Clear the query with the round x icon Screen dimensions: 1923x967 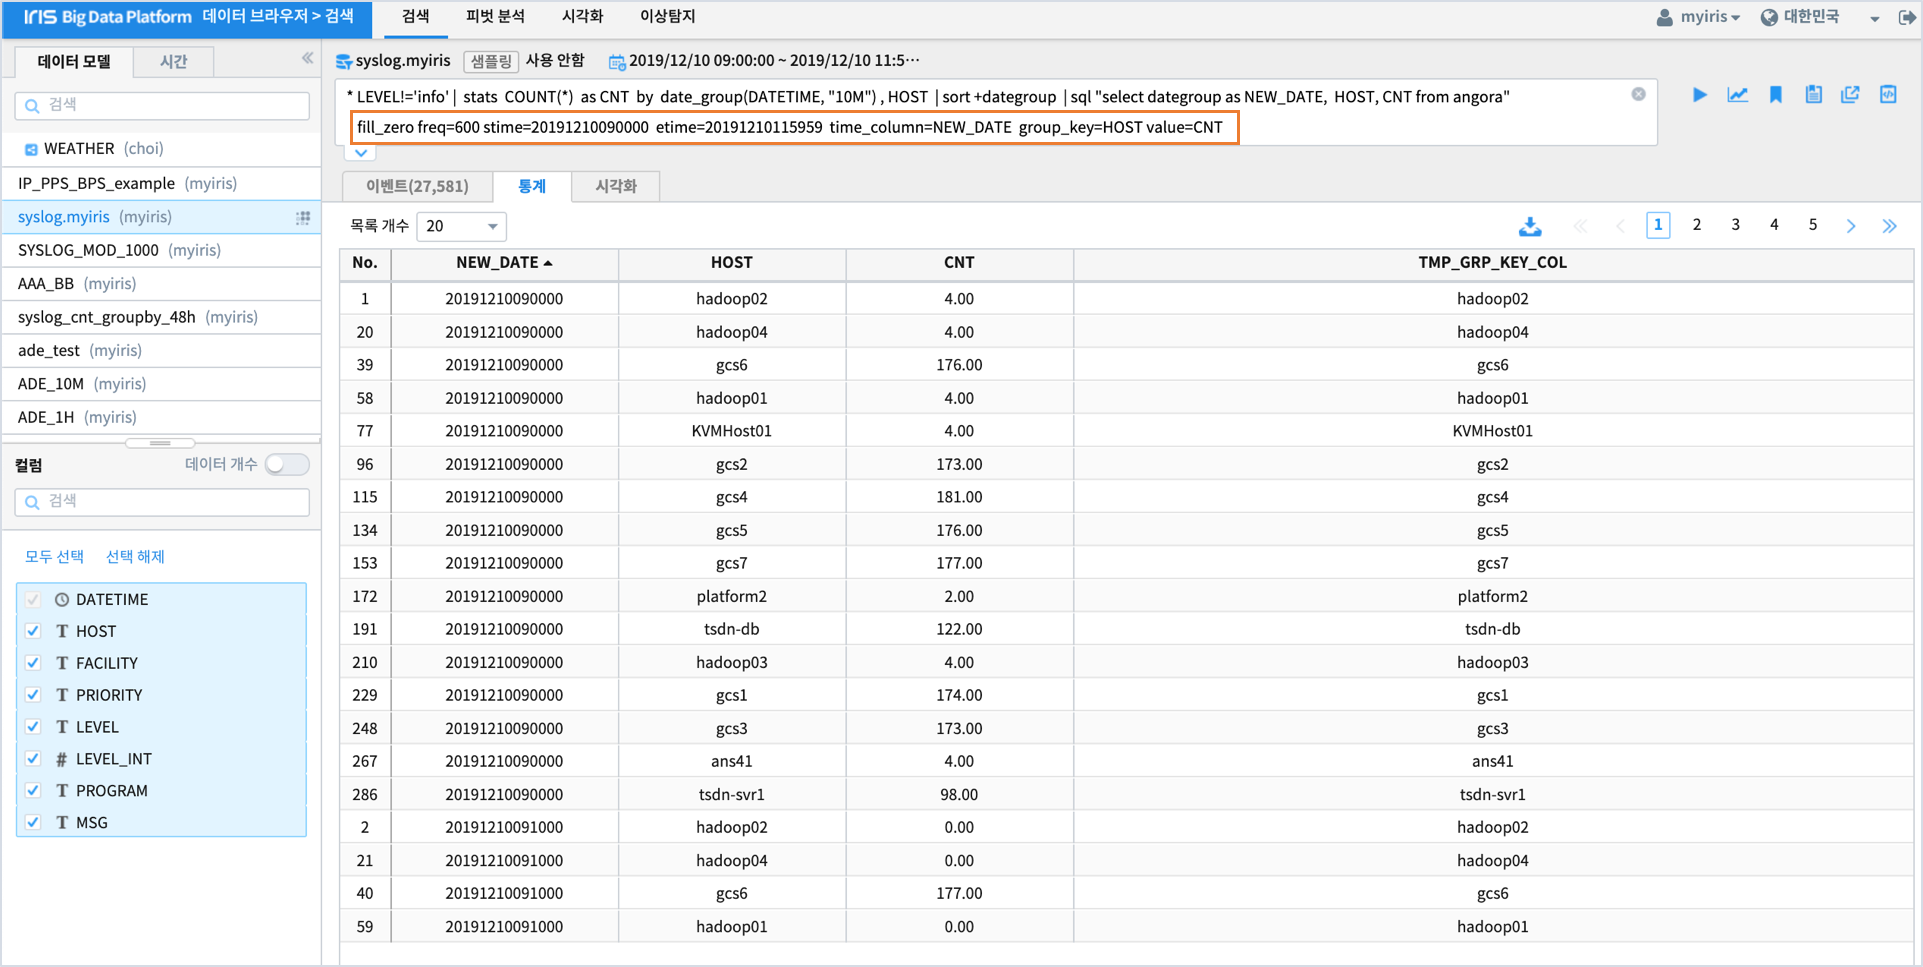point(1638,94)
